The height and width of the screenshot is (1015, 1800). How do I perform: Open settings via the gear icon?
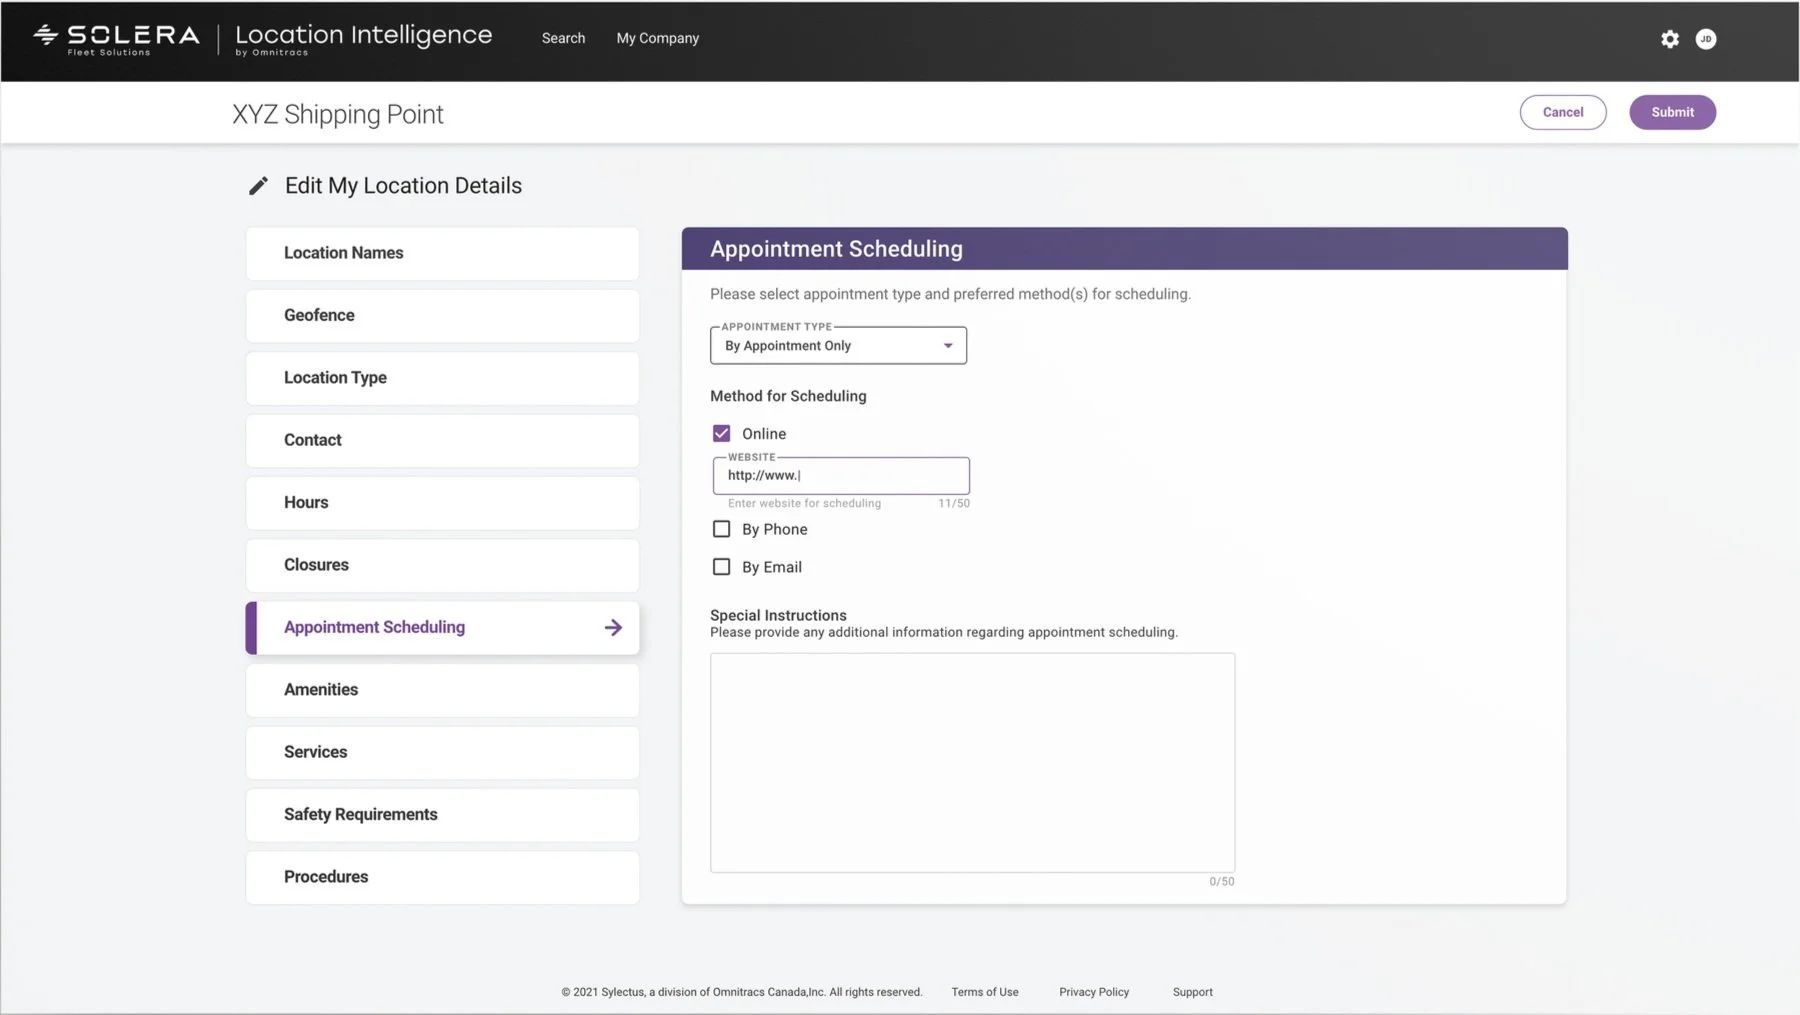tap(1670, 39)
